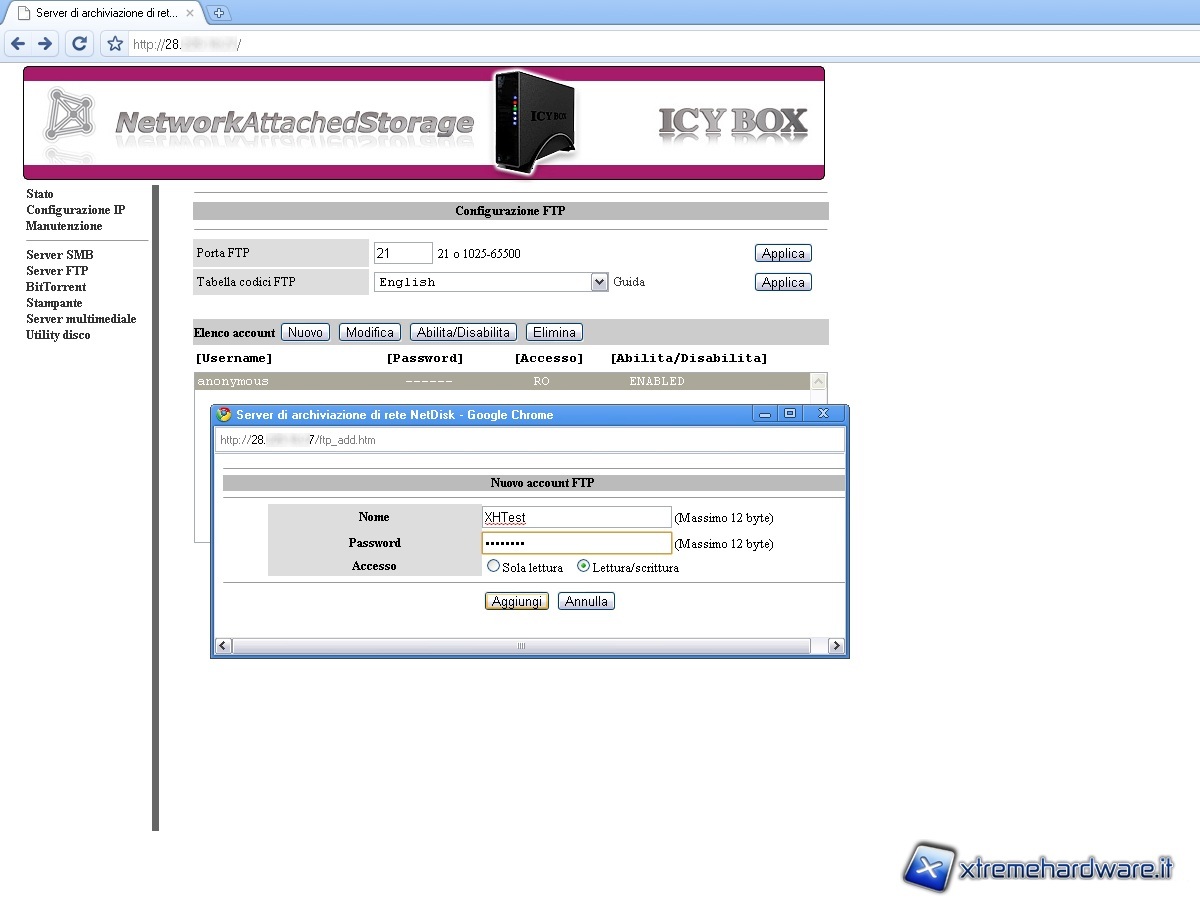Select the Lettura/scrittura radio option
The image size is (1200, 900).
(584, 566)
